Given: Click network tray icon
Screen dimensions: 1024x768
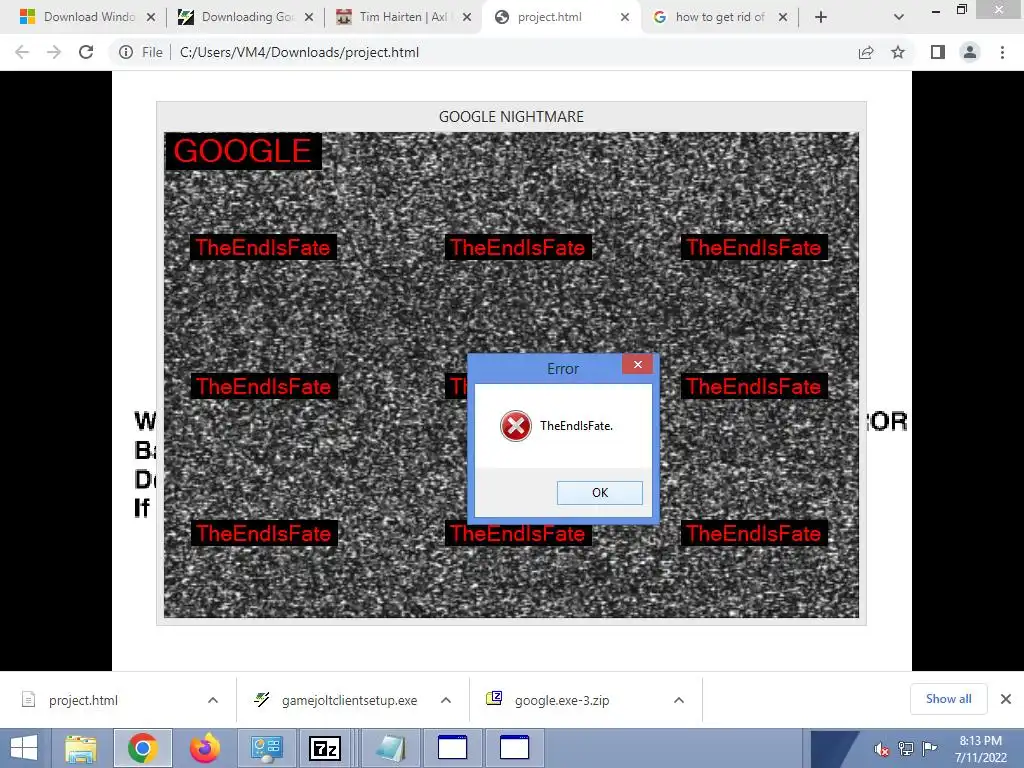Looking at the screenshot, I should click(905, 749).
